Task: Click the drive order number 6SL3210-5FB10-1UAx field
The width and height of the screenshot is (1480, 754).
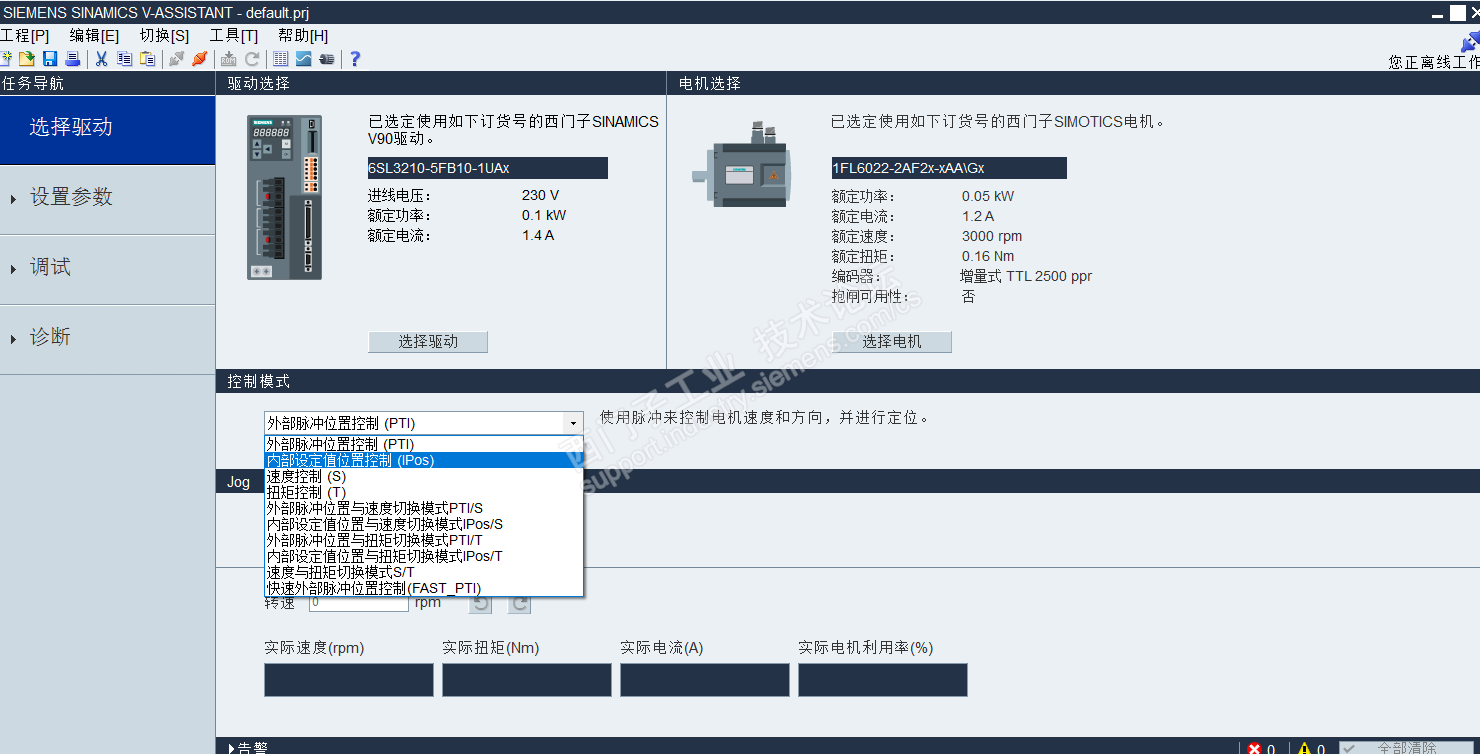Action: (487, 168)
